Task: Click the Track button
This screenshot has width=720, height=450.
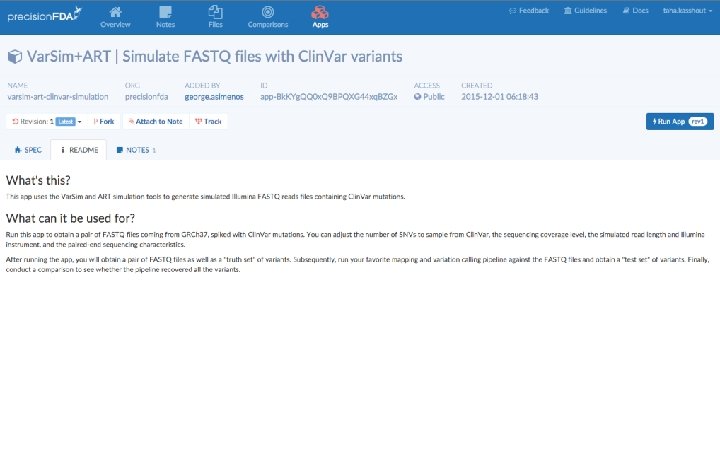Action: (x=208, y=121)
